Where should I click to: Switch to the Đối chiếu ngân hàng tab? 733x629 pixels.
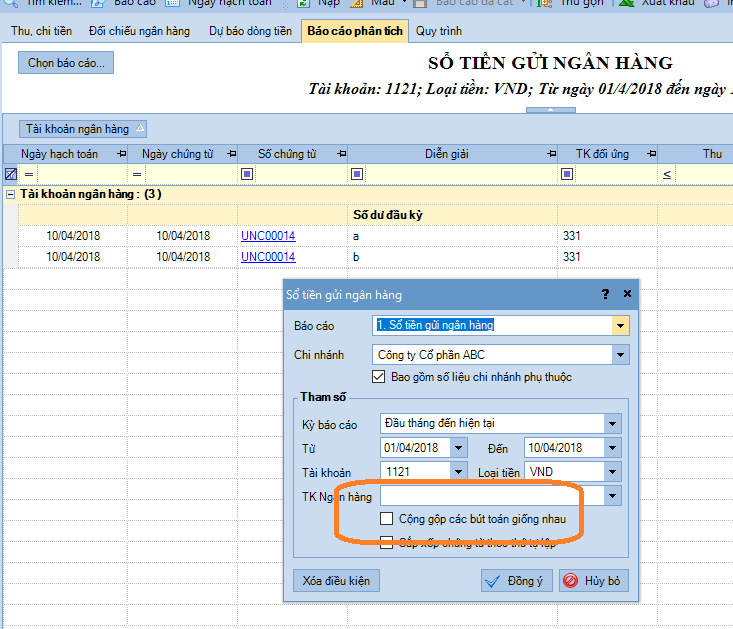pyautogui.click(x=139, y=31)
